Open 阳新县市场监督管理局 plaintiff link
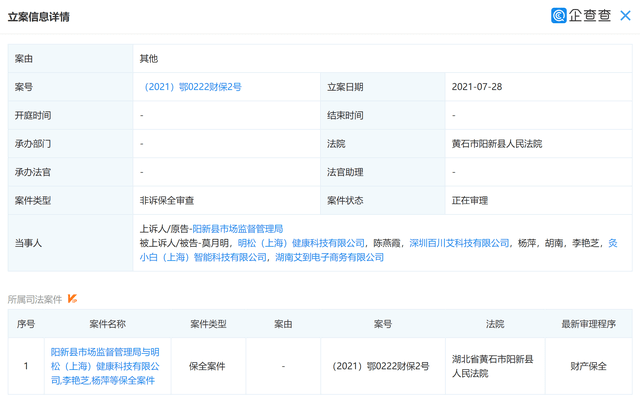 point(238,229)
